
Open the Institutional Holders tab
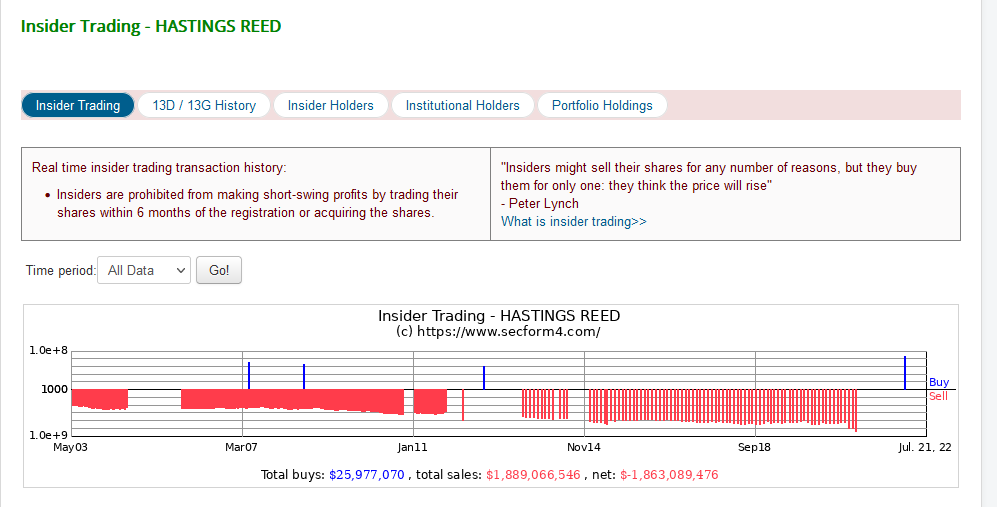coord(462,106)
